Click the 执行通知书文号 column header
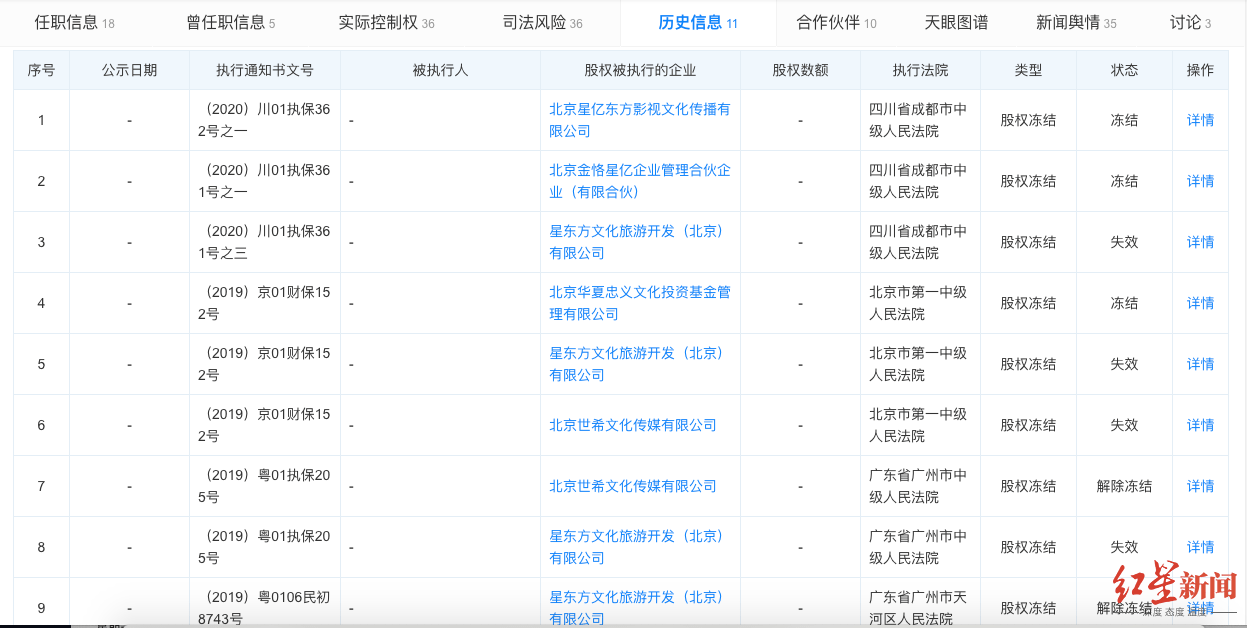This screenshot has width=1247, height=628. [265, 70]
